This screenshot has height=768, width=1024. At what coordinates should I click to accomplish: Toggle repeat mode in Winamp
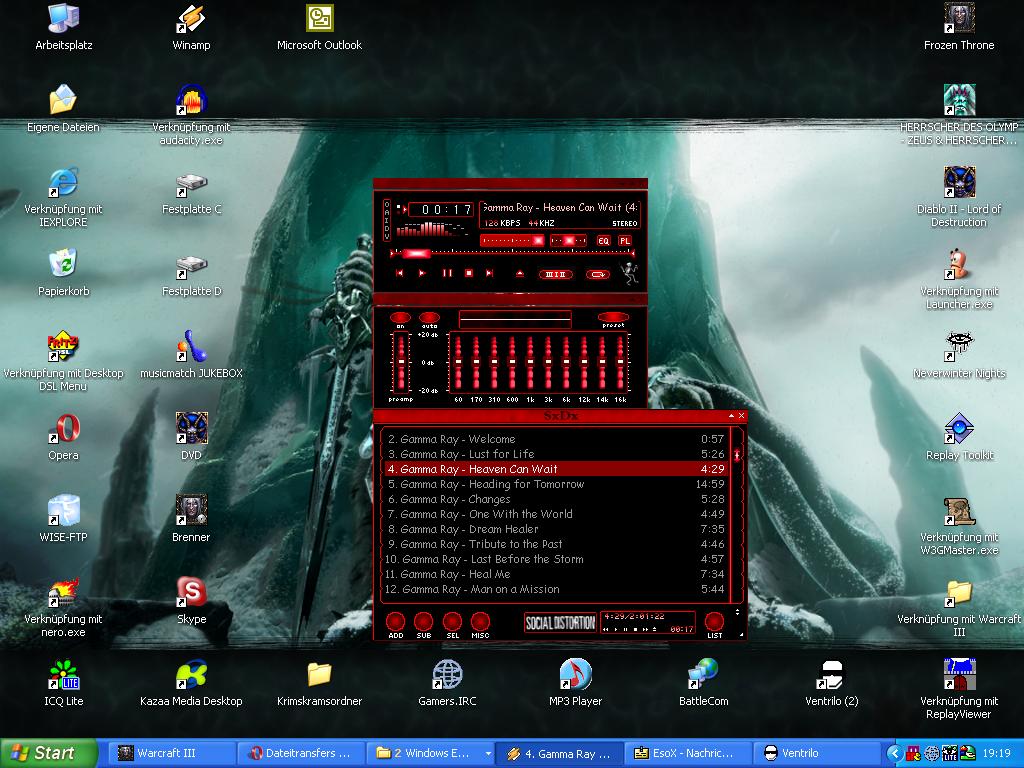(x=598, y=274)
